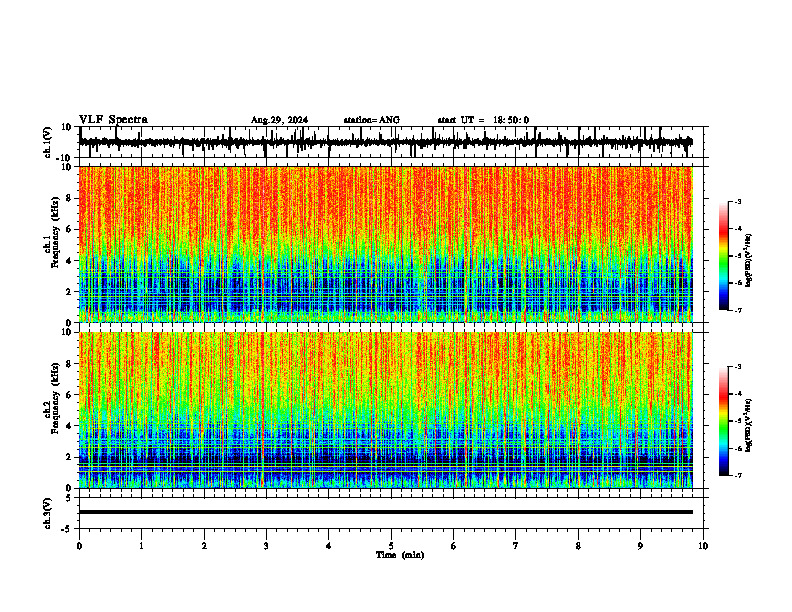Click the time axis tick label "10"
Screen dimensions: 792x612
703,546
